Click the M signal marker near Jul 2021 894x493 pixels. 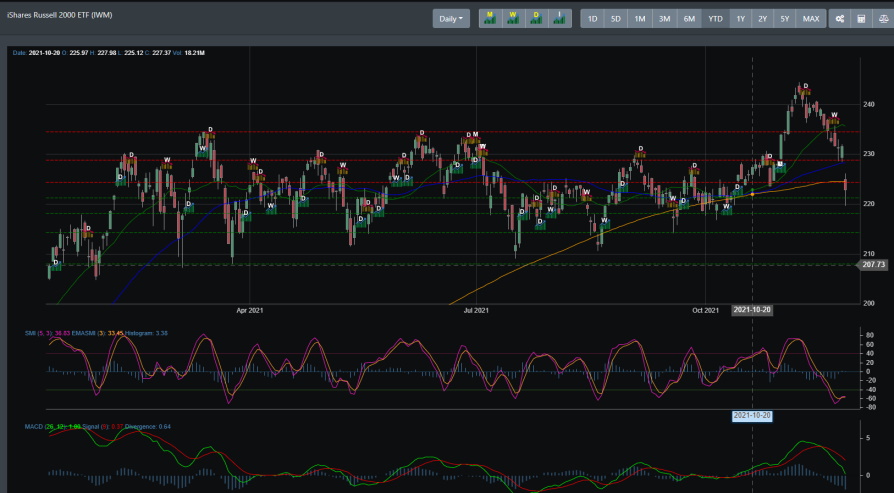click(475, 135)
